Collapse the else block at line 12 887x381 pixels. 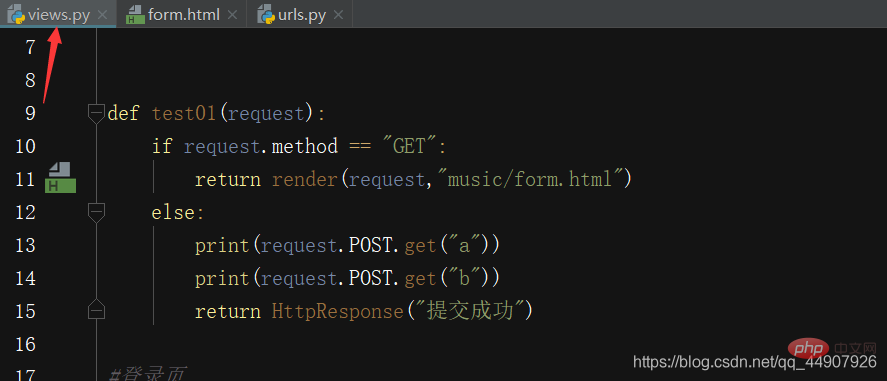(x=97, y=213)
